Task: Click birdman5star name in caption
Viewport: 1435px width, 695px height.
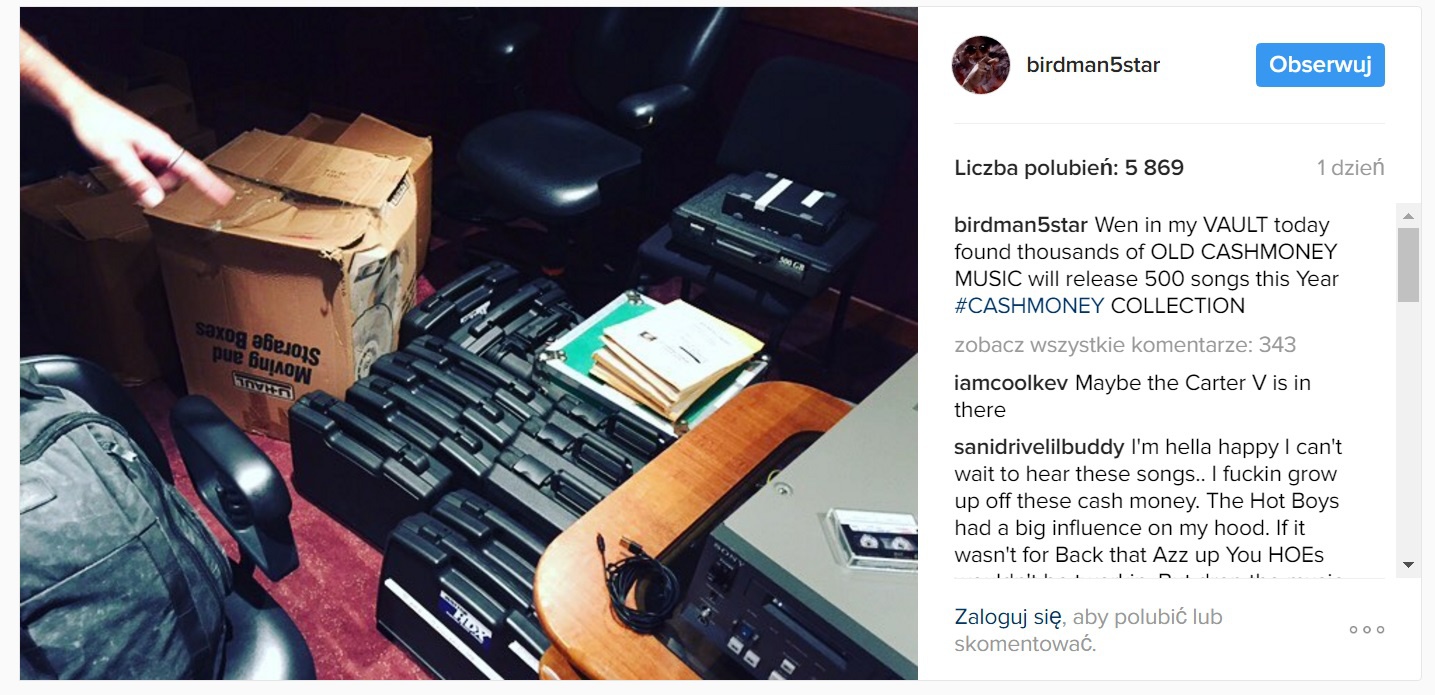Action: 1021,225
